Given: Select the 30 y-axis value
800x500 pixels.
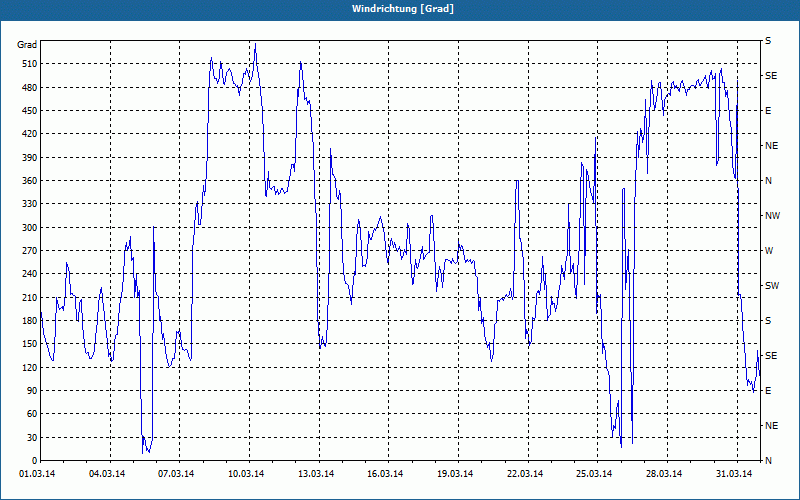Looking at the screenshot, I should [32, 437].
